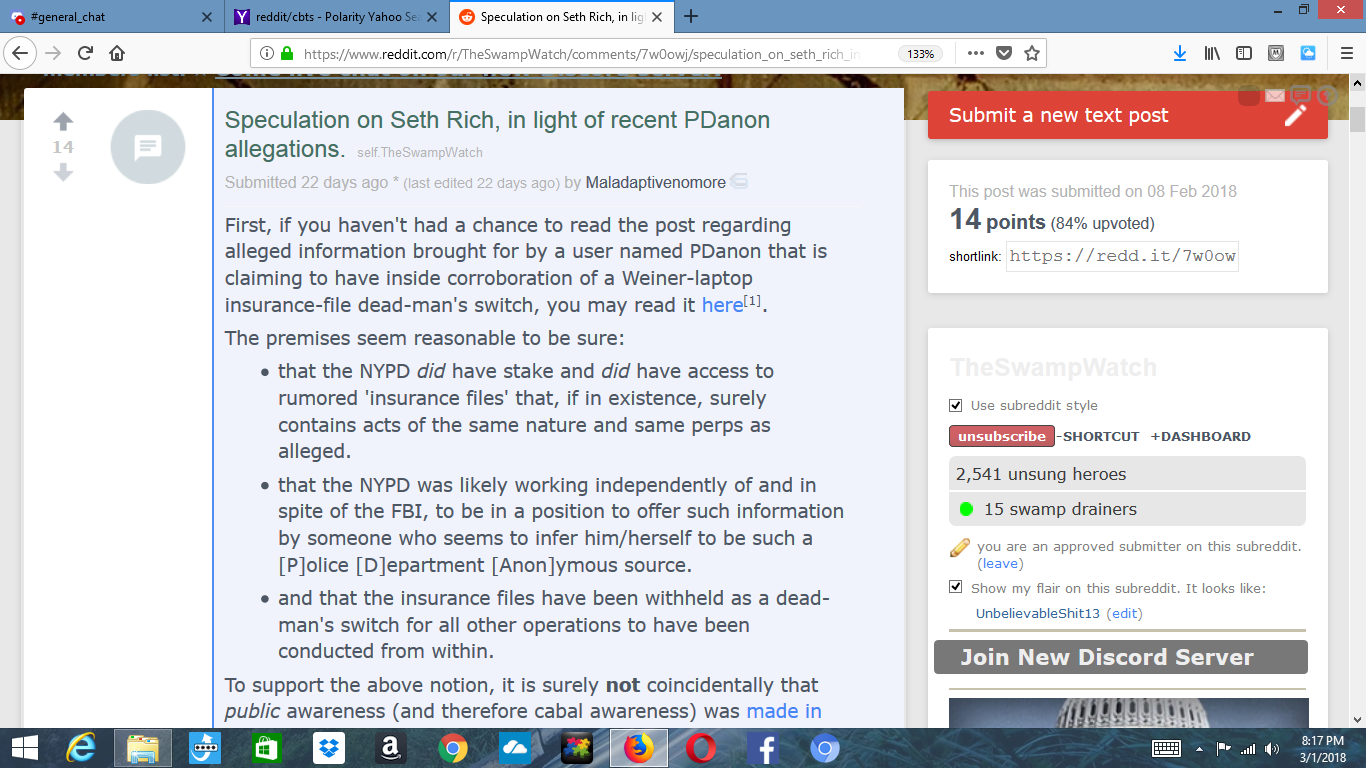This screenshot has height=768, width=1366.
Task: Show hidden system tray icons
Action: [1199, 749]
